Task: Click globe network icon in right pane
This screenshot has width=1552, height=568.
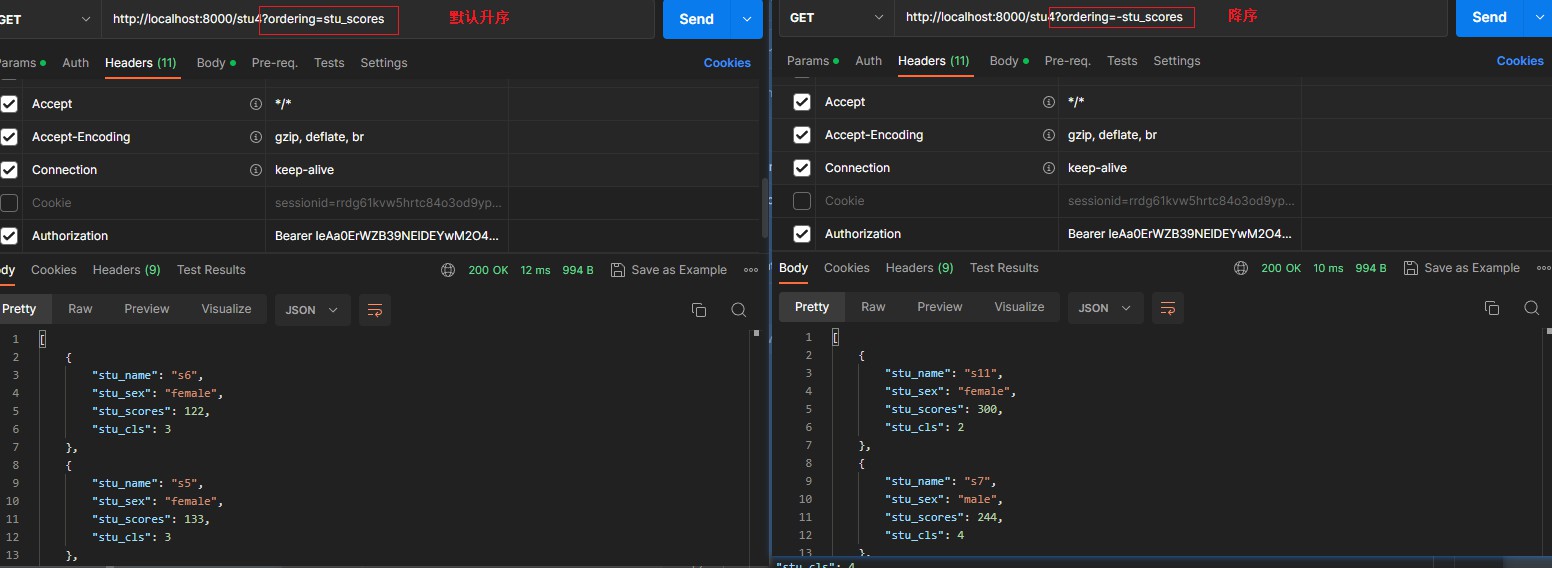Action: pyautogui.click(x=1241, y=268)
